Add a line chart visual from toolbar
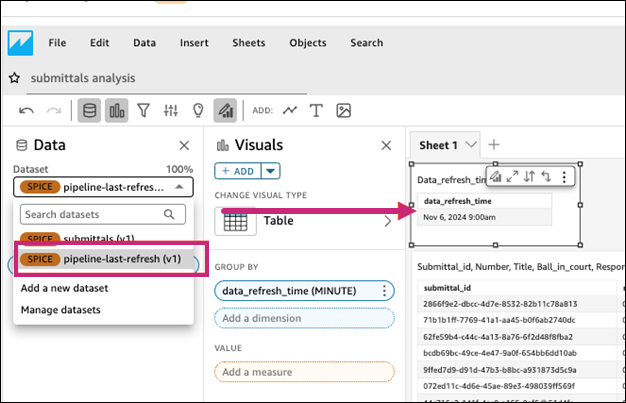626x403 pixels. pyautogui.click(x=290, y=110)
